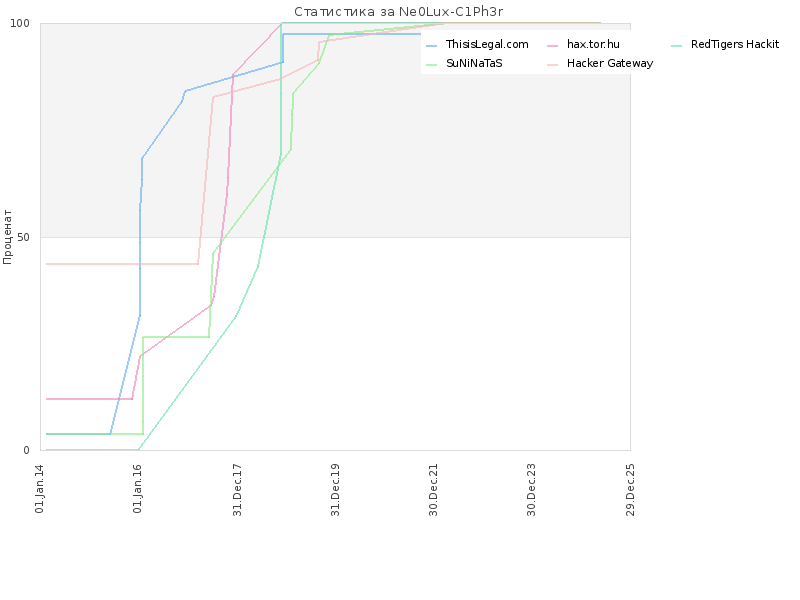Toggle the ThisisLegal.com legend entry
The width and height of the screenshot is (800, 600).
[478, 45]
